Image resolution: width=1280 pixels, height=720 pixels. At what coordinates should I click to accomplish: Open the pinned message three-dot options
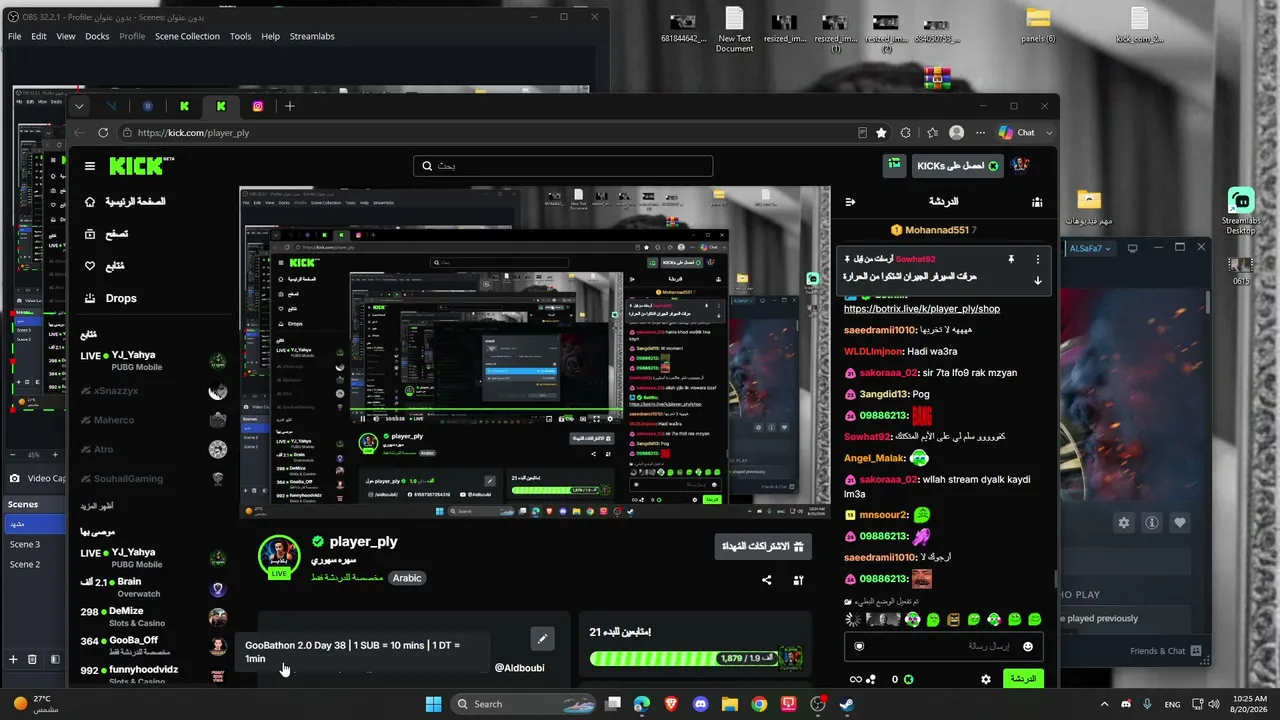[x=1038, y=259]
